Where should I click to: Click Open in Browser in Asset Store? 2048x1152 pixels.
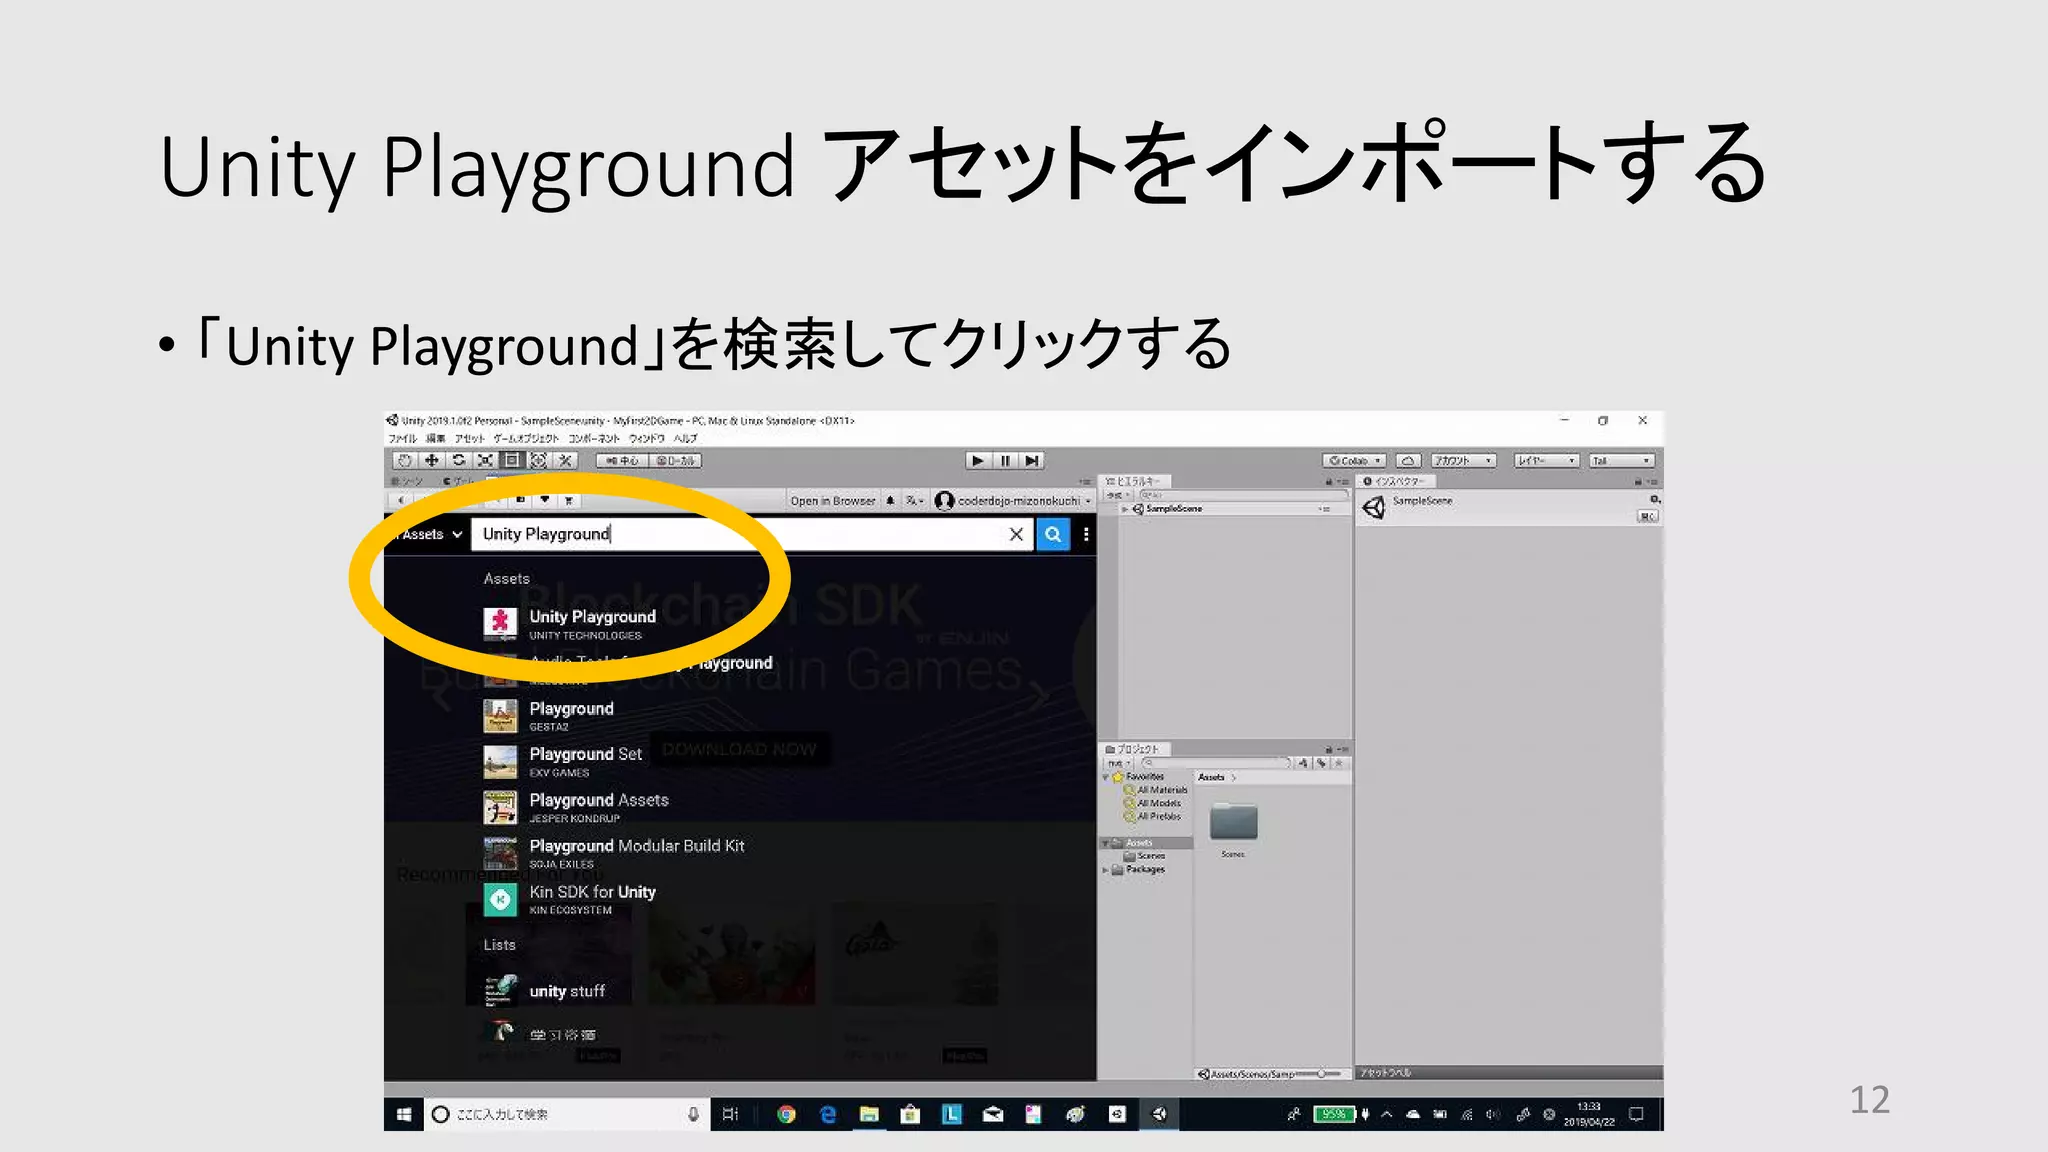point(832,501)
